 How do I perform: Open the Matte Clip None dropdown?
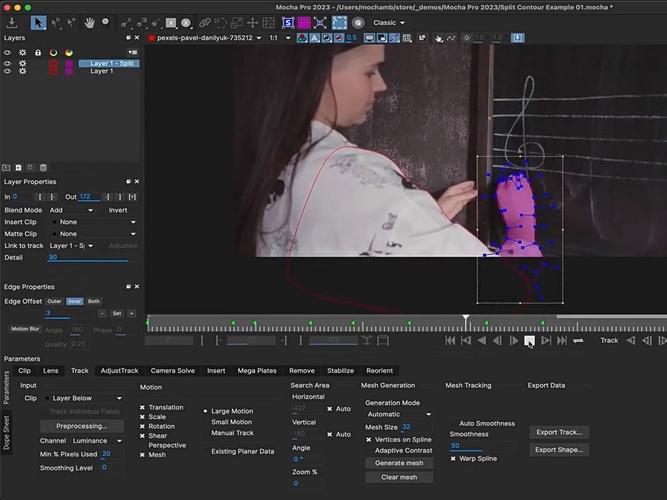tap(93, 234)
